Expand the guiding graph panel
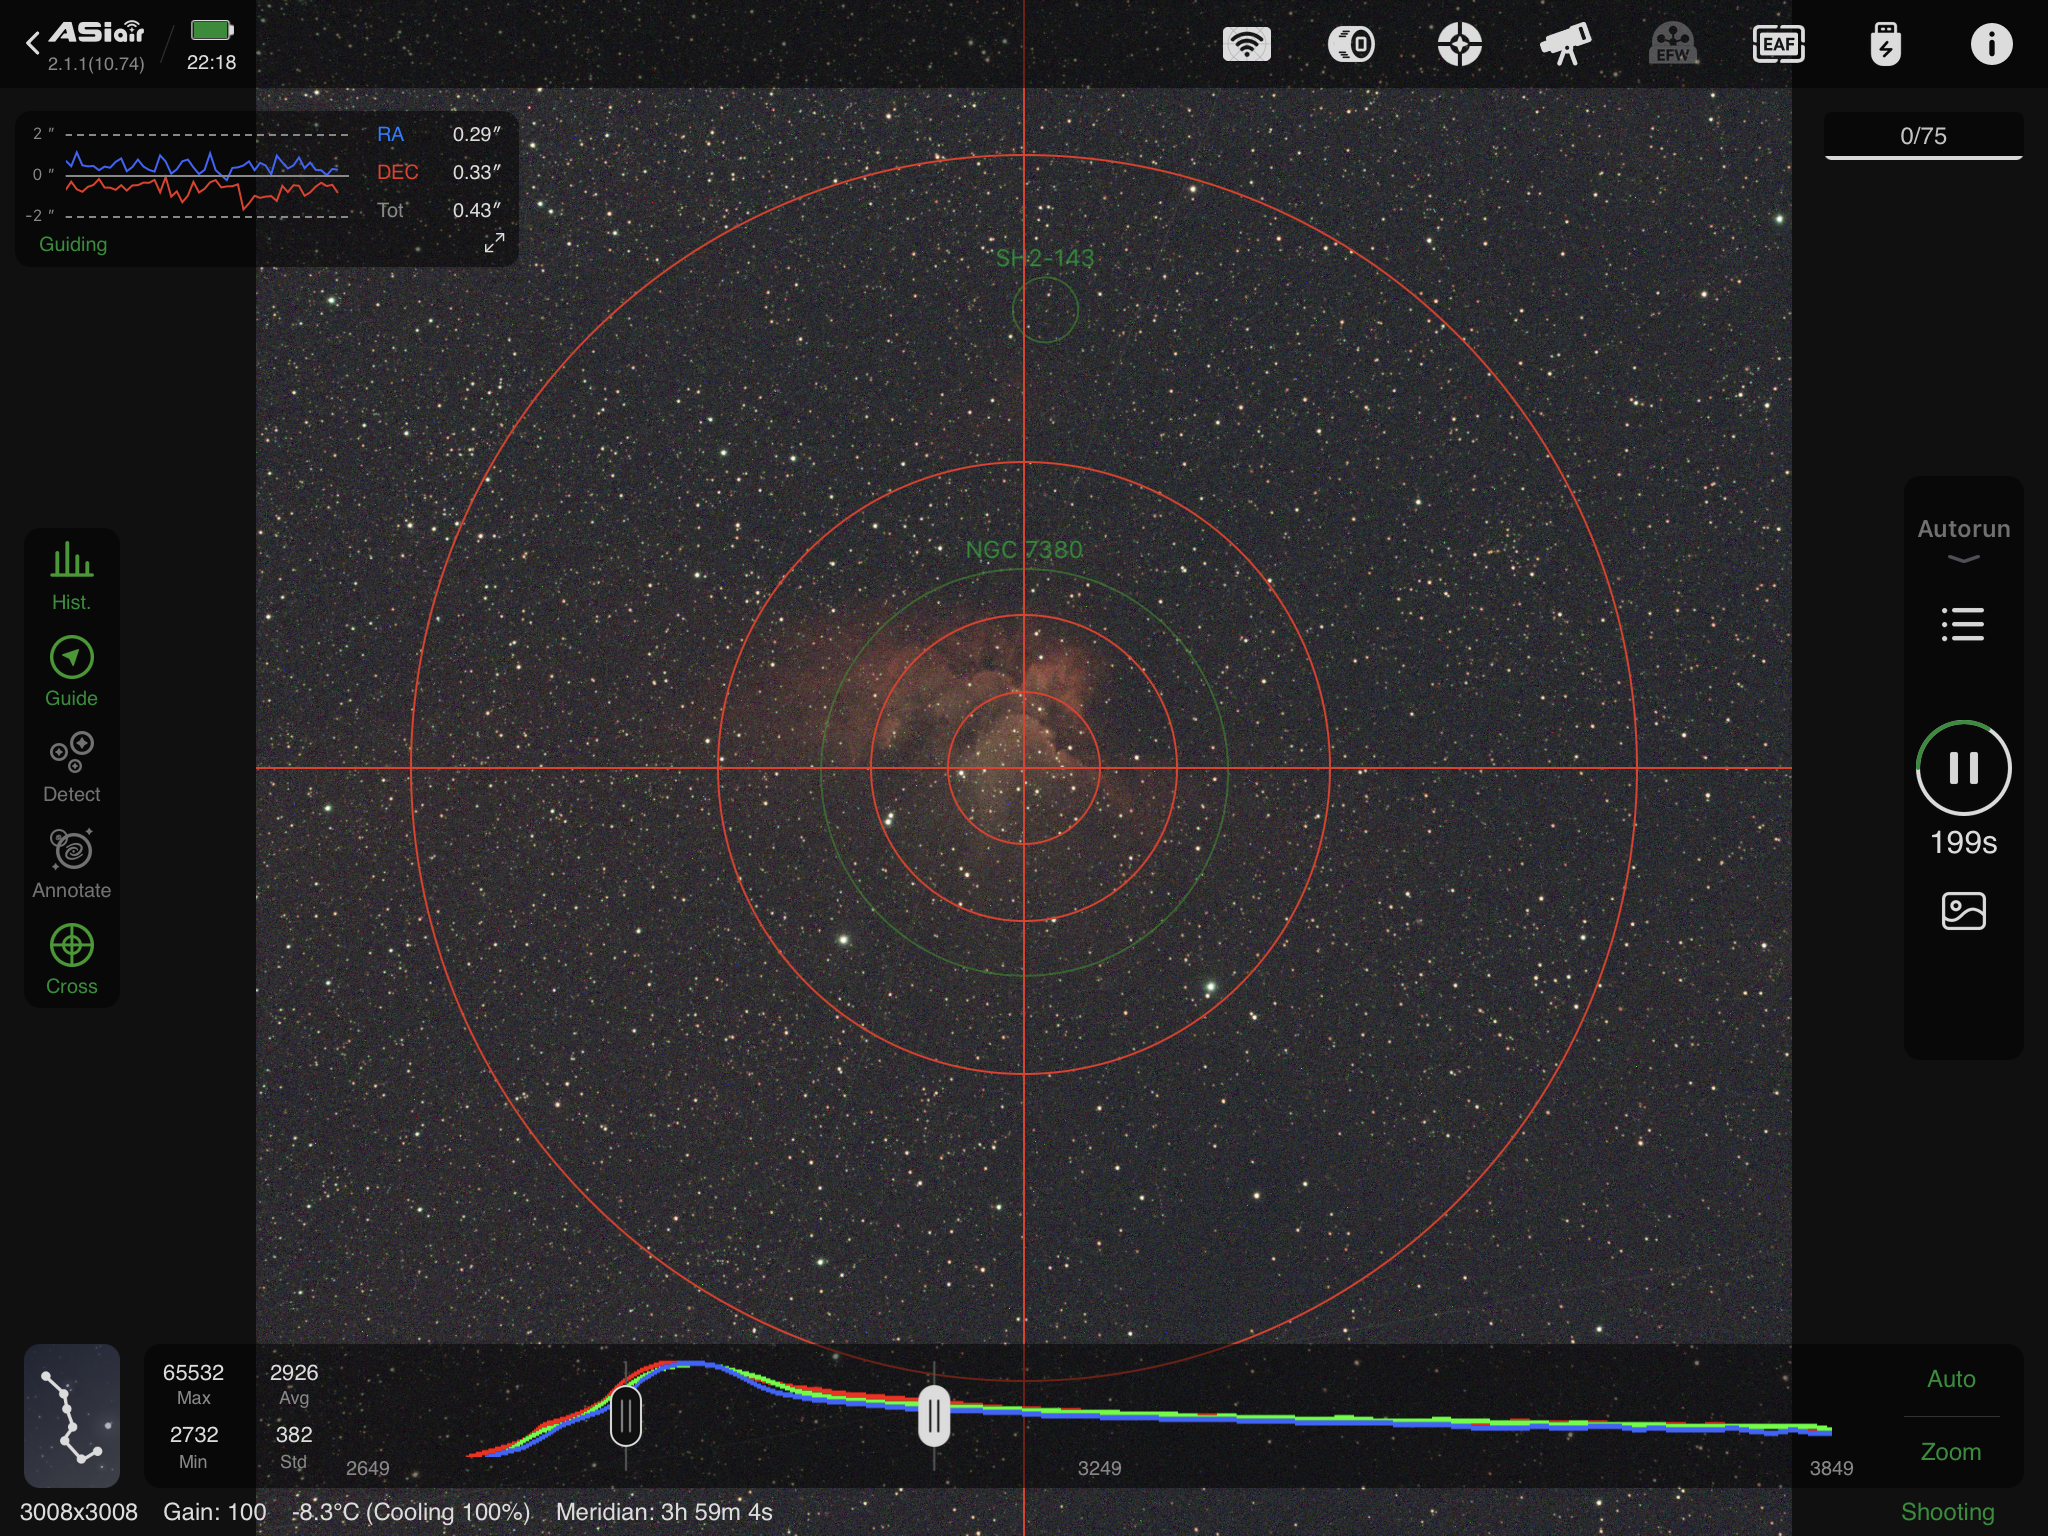2048x1536 pixels. (x=494, y=243)
